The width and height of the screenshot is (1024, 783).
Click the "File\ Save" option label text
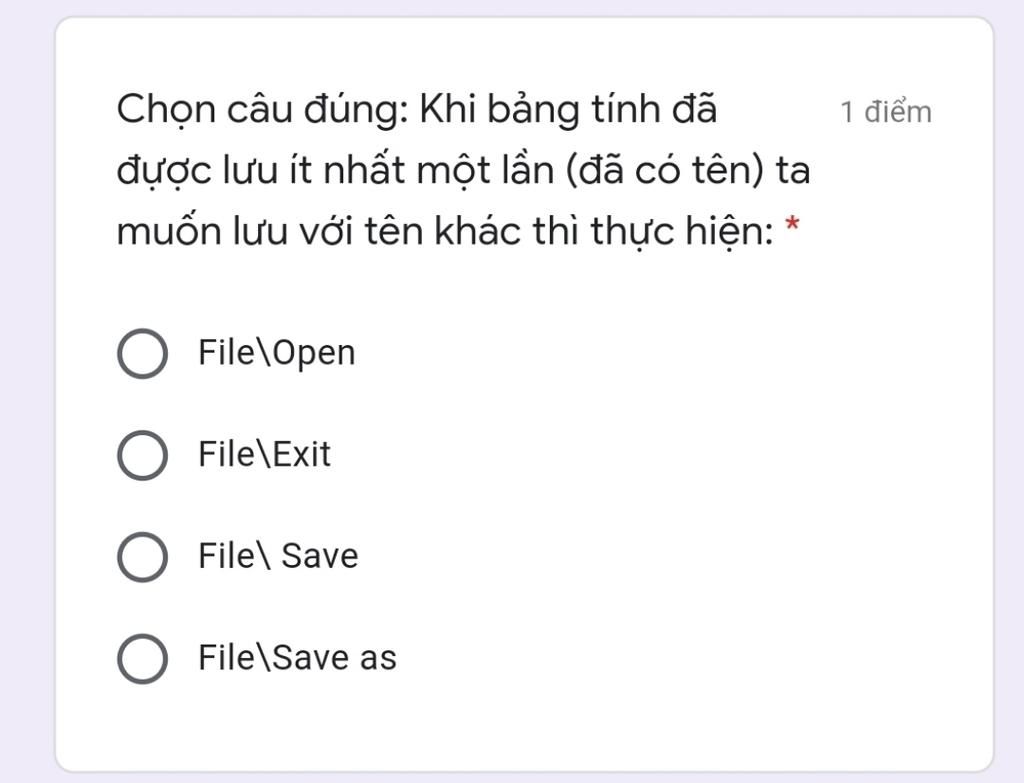coord(277,556)
